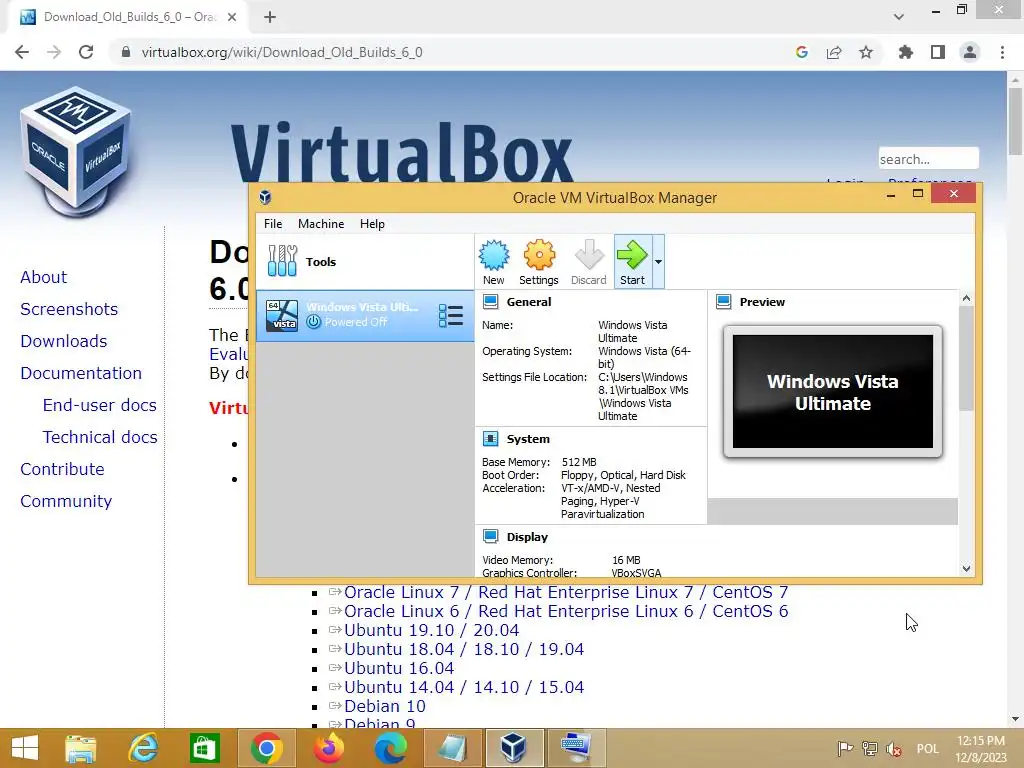This screenshot has height=768, width=1024.
Task: Open the VM list-menu icon beside Windows Vista
Action: pyautogui.click(x=451, y=316)
